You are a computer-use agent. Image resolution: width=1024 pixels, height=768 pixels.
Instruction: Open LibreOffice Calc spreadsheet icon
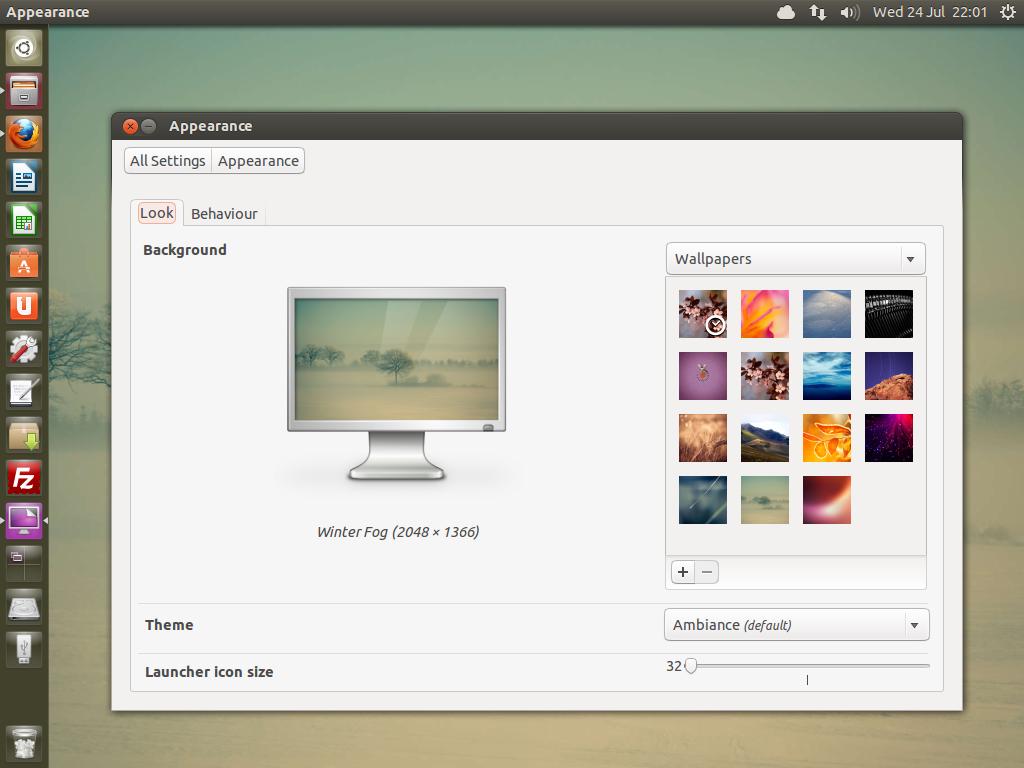[x=24, y=220]
